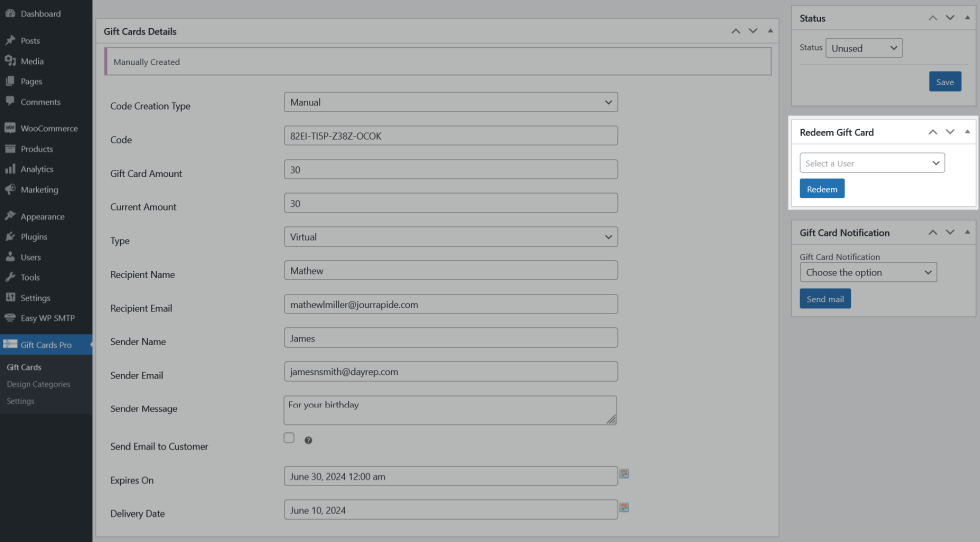Image resolution: width=980 pixels, height=542 pixels.
Task: Move Gift Card Notification panel down arrow
Action: (950, 232)
